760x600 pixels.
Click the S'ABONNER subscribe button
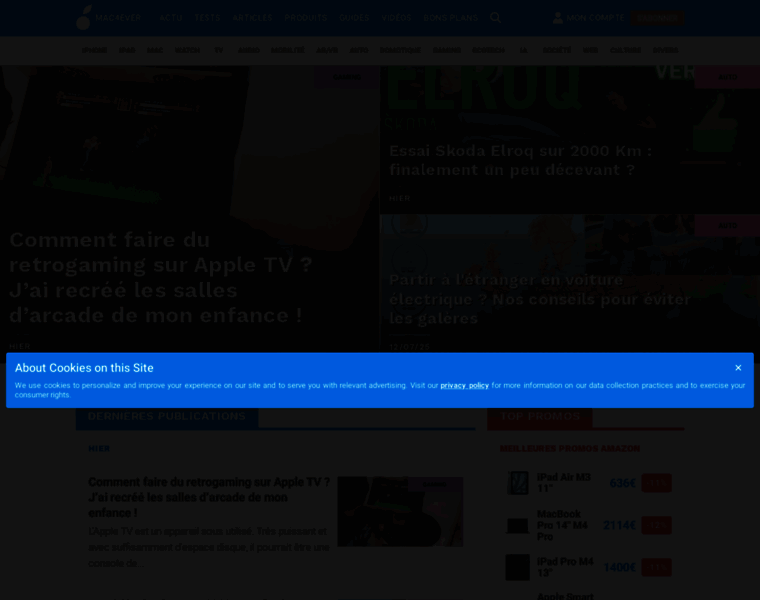(x=657, y=18)
